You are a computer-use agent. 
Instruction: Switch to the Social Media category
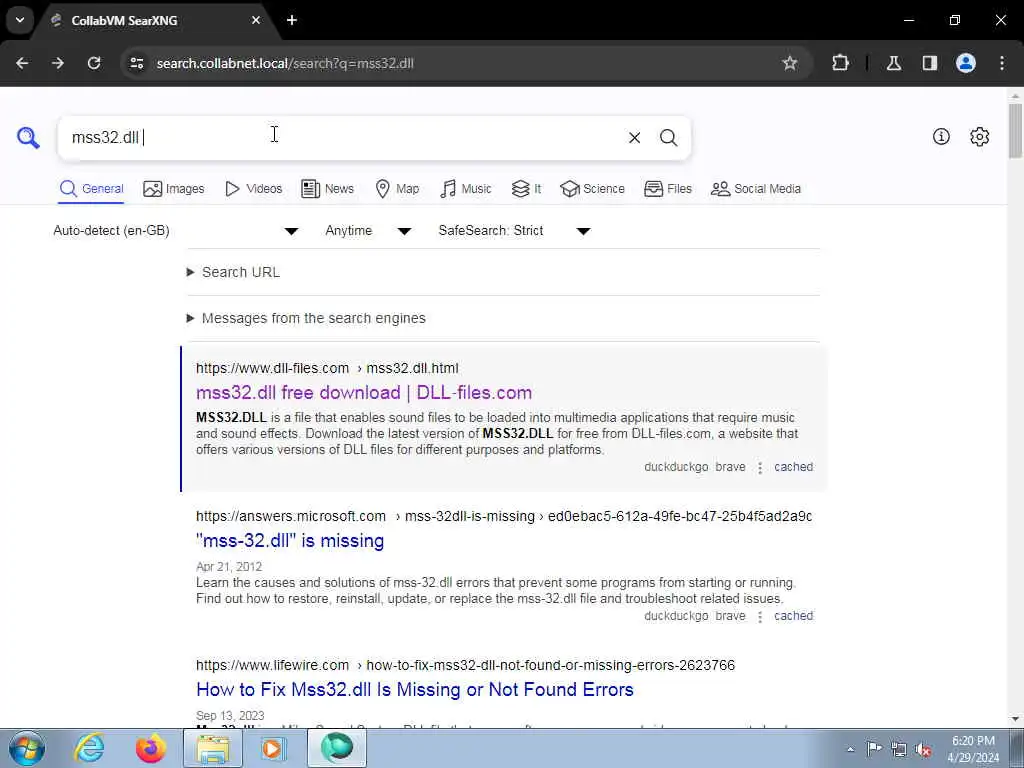[x=756, y=189]
